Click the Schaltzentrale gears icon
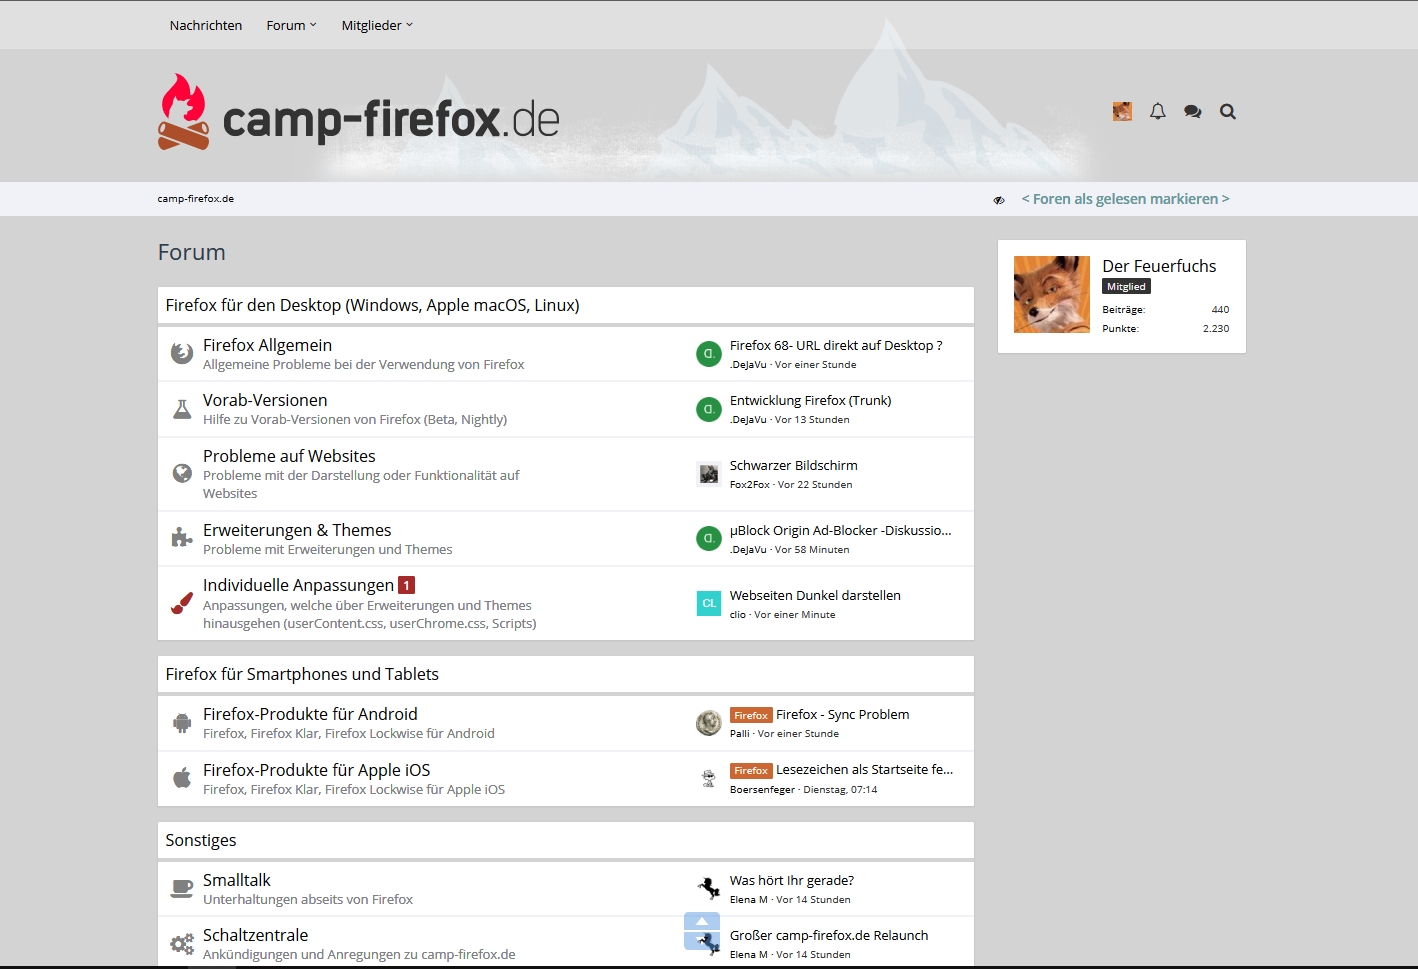1418x969 pixels. click(181, 943)
